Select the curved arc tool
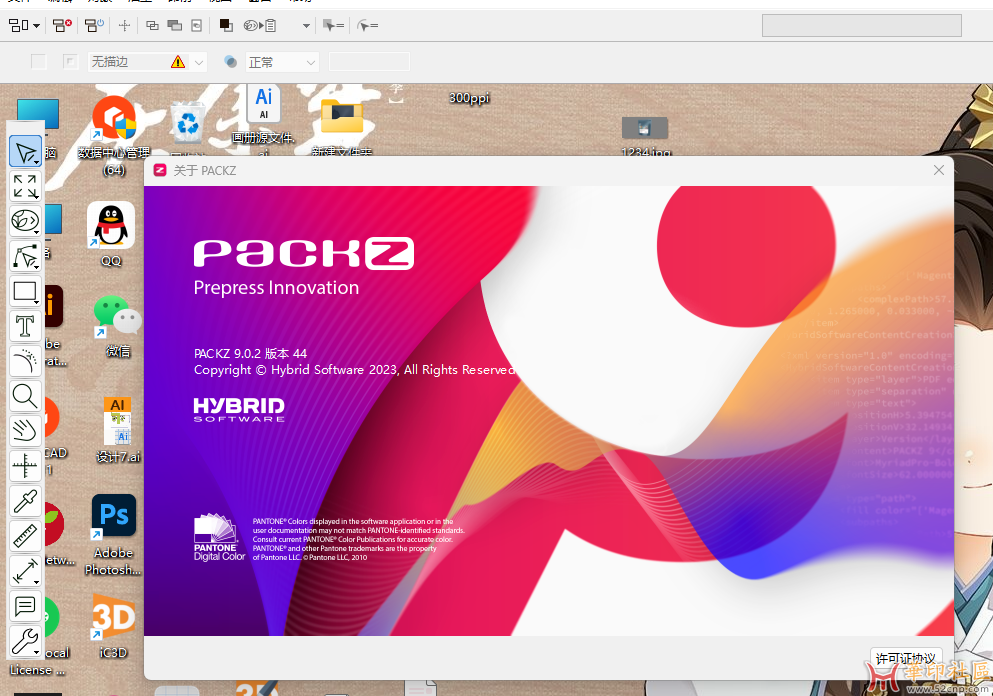 25,361
